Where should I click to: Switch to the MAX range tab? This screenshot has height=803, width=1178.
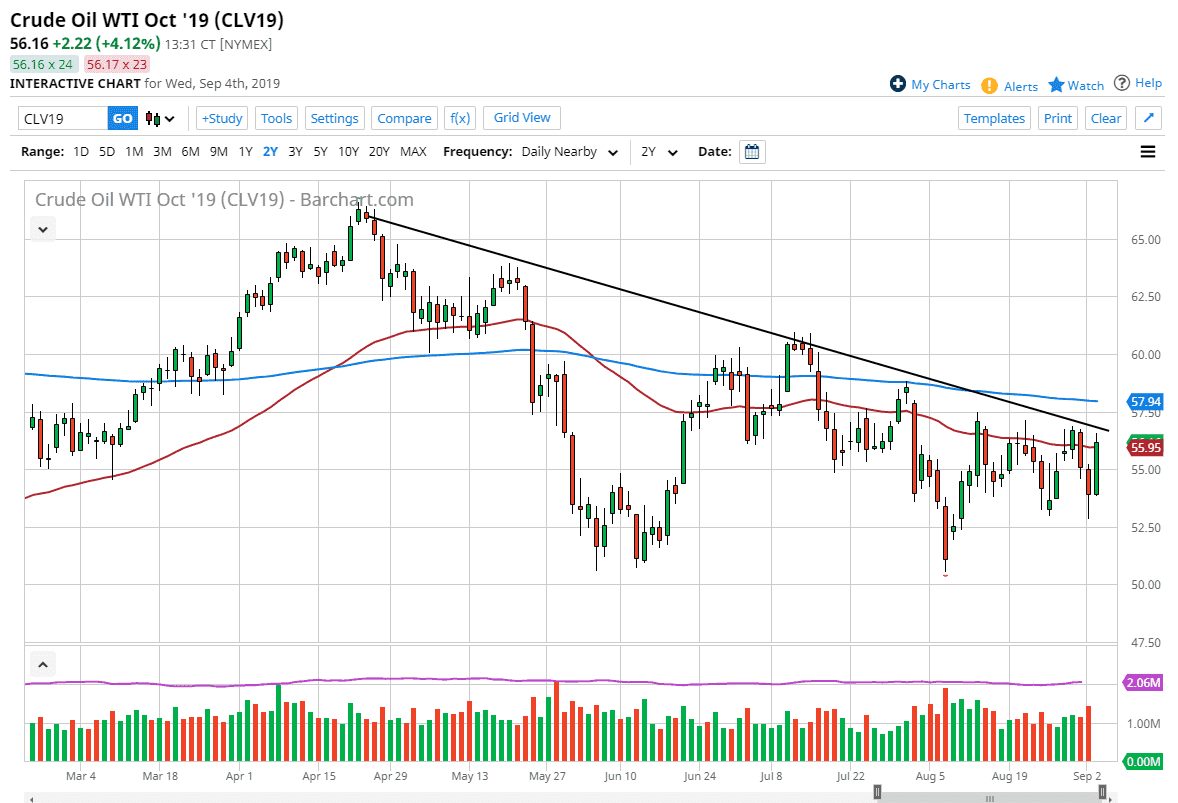point(412,152)
